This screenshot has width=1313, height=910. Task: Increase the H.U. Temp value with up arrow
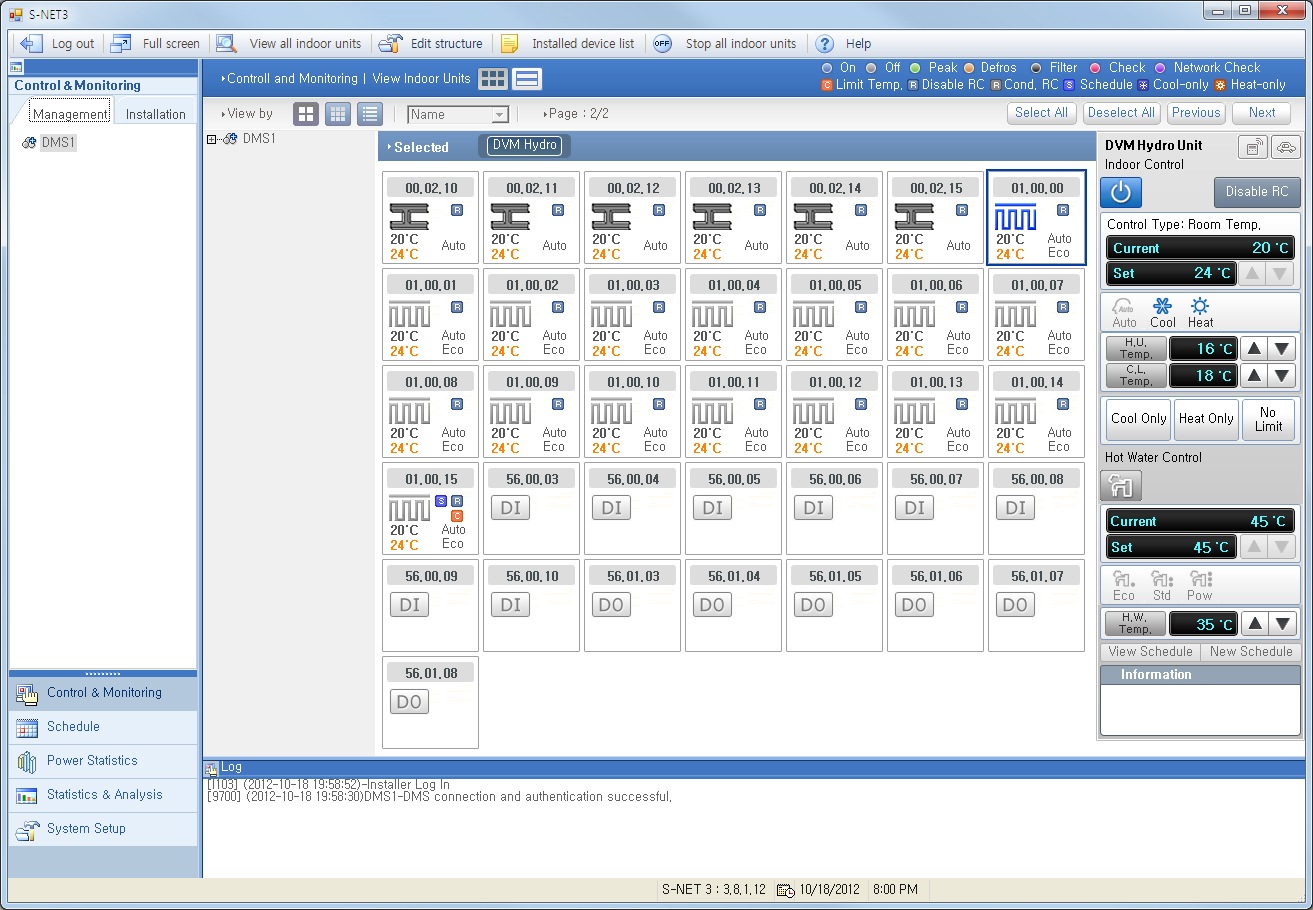coord(1254,349)
